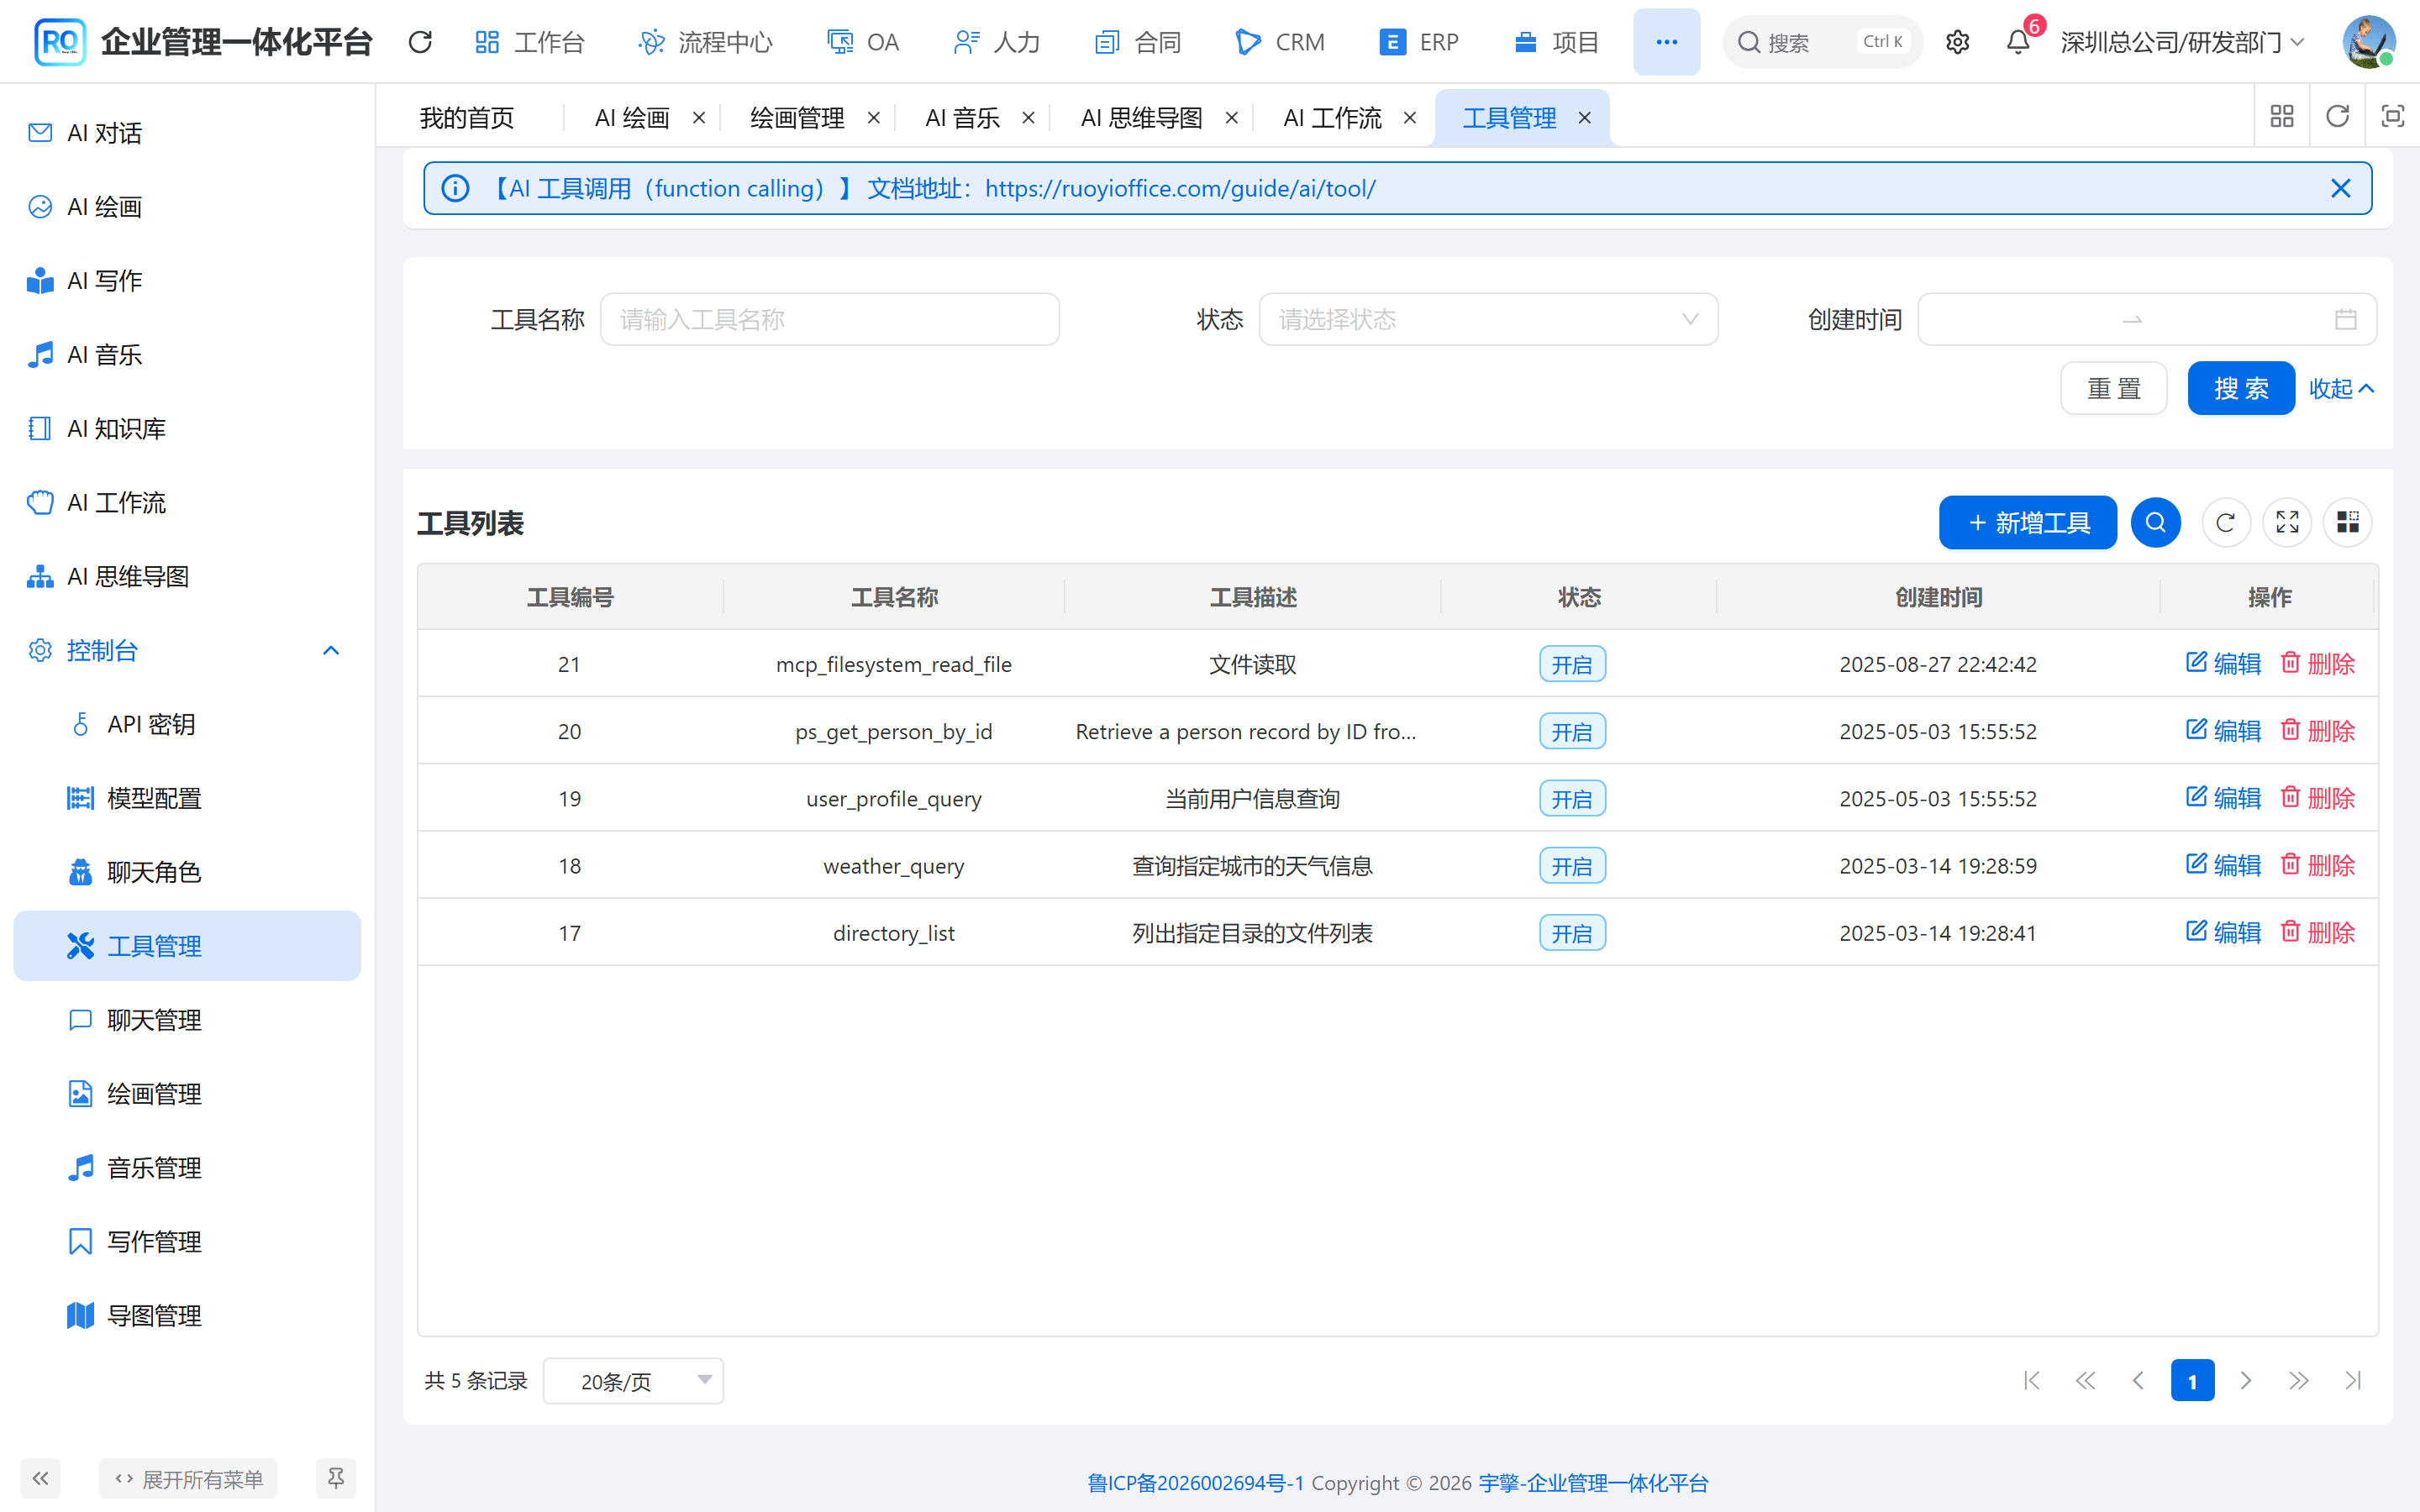This screenshot has width=2420, height=1512.
Task: Click 展开所有菜单 button
Action: [188, 1478]
